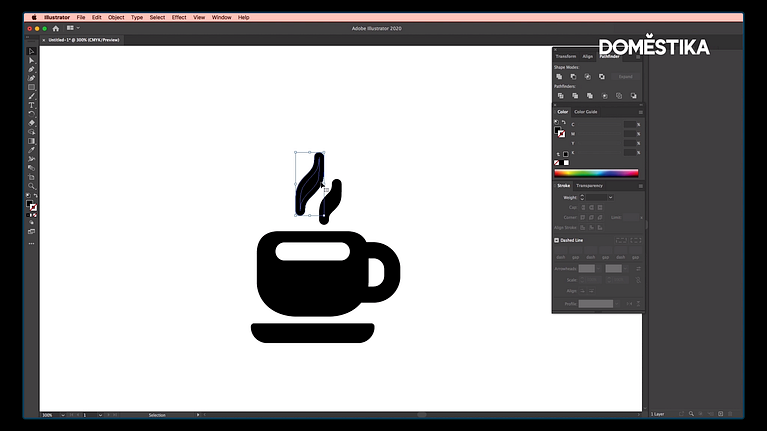Activate the Zoom tool
Viewport: 767px width, 431px height.
pyautogui.click(x=31, y=186)
